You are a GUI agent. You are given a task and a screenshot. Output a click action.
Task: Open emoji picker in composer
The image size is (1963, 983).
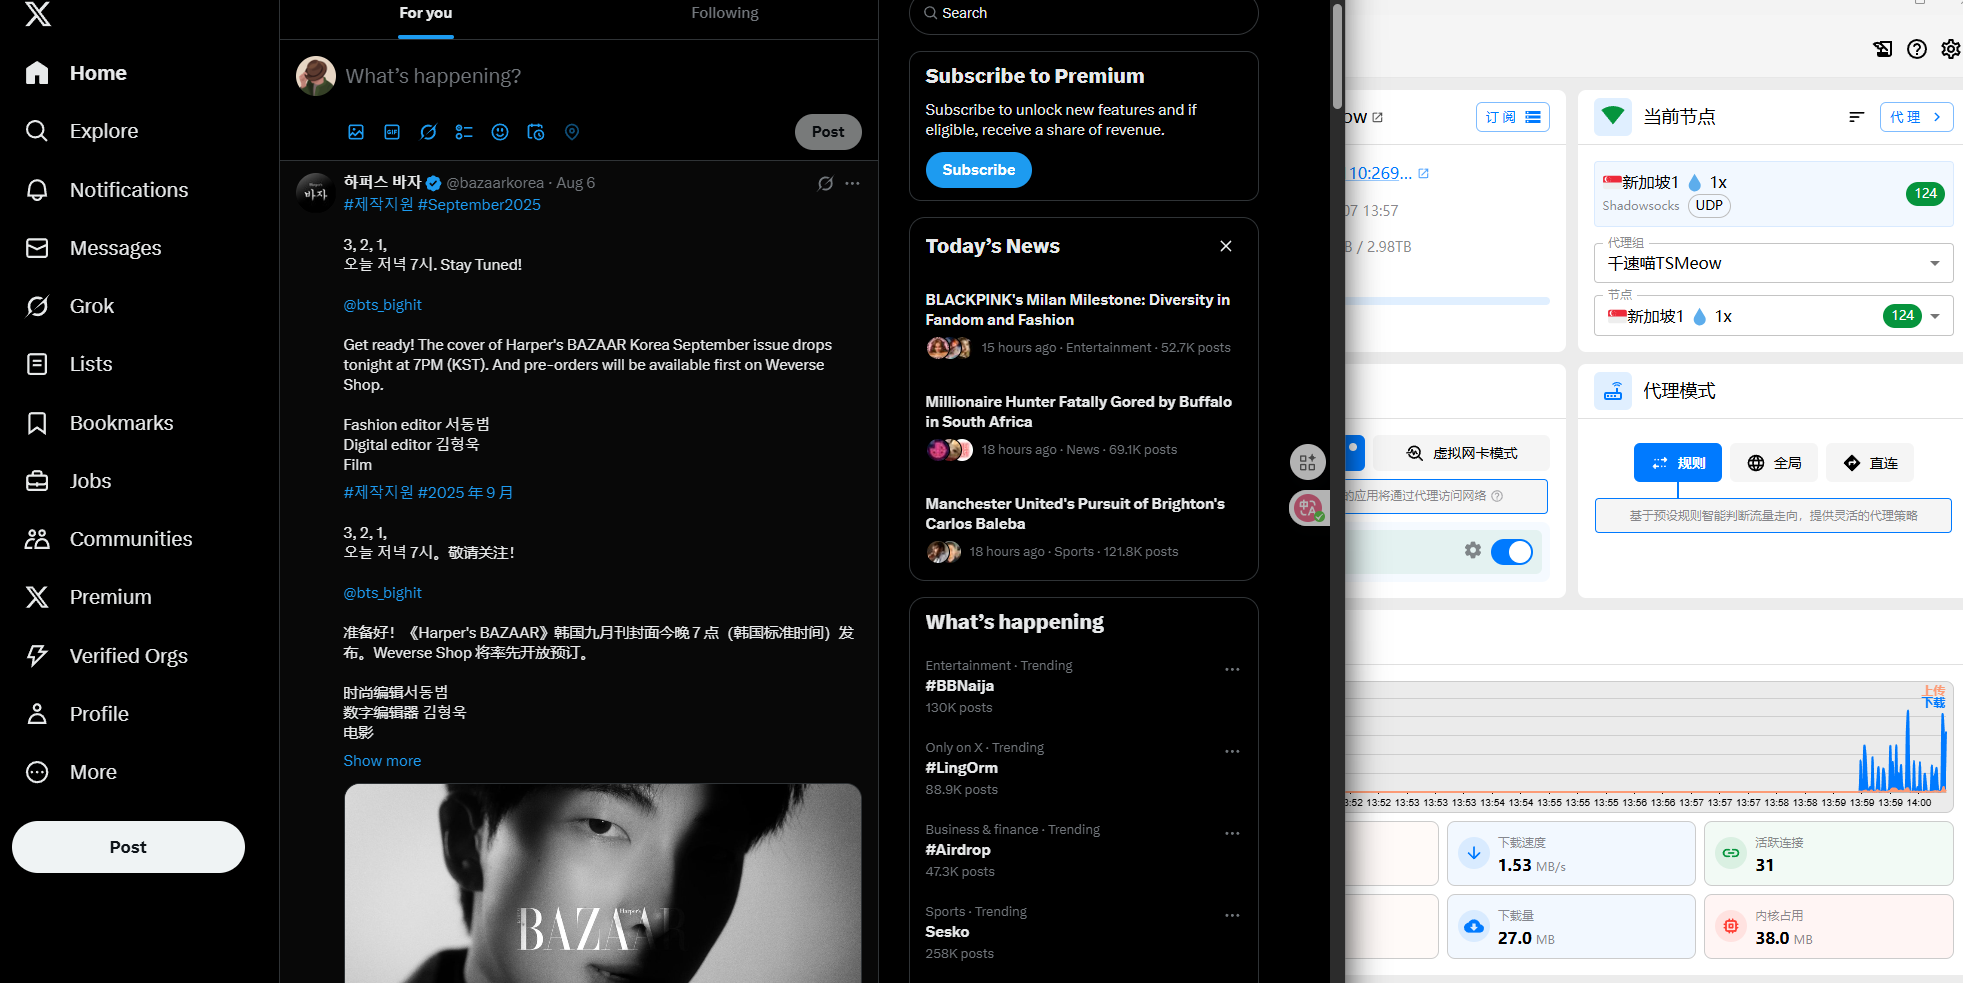500,132
